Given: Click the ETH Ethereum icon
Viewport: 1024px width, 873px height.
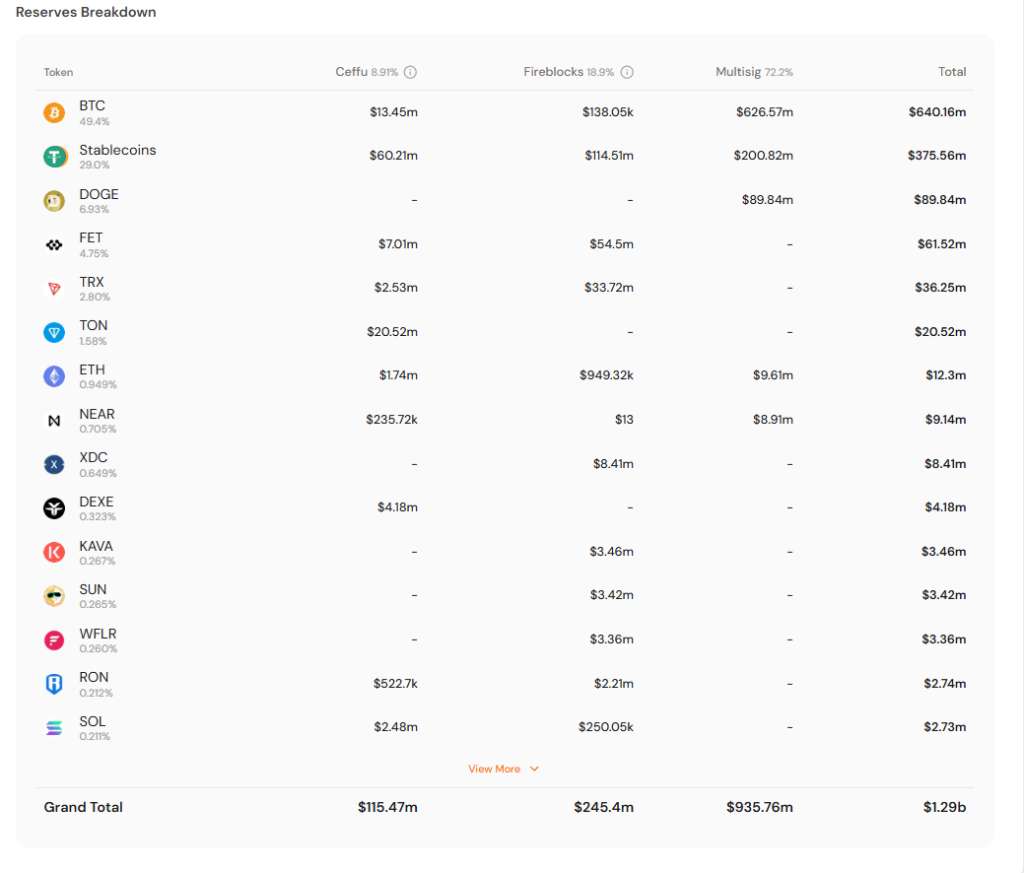Looking at the screenshot, I should pos(54,377).
